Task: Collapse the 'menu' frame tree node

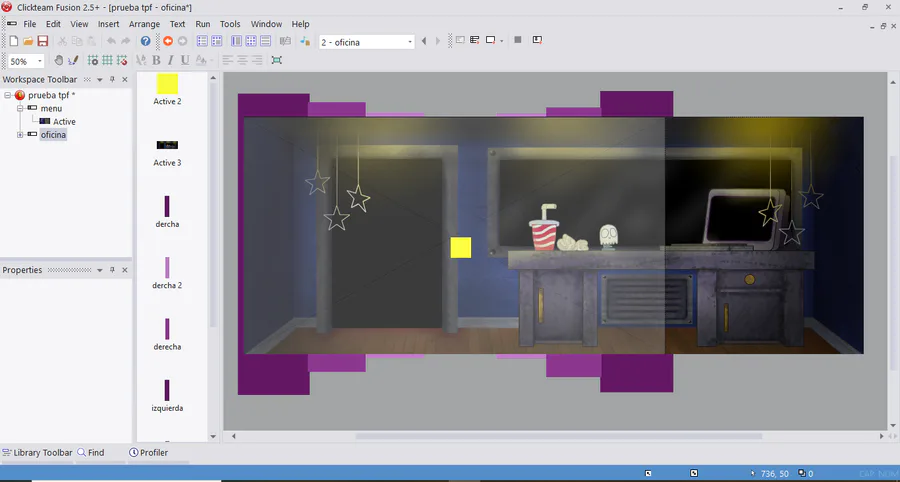Action: [x=20, y=108]
